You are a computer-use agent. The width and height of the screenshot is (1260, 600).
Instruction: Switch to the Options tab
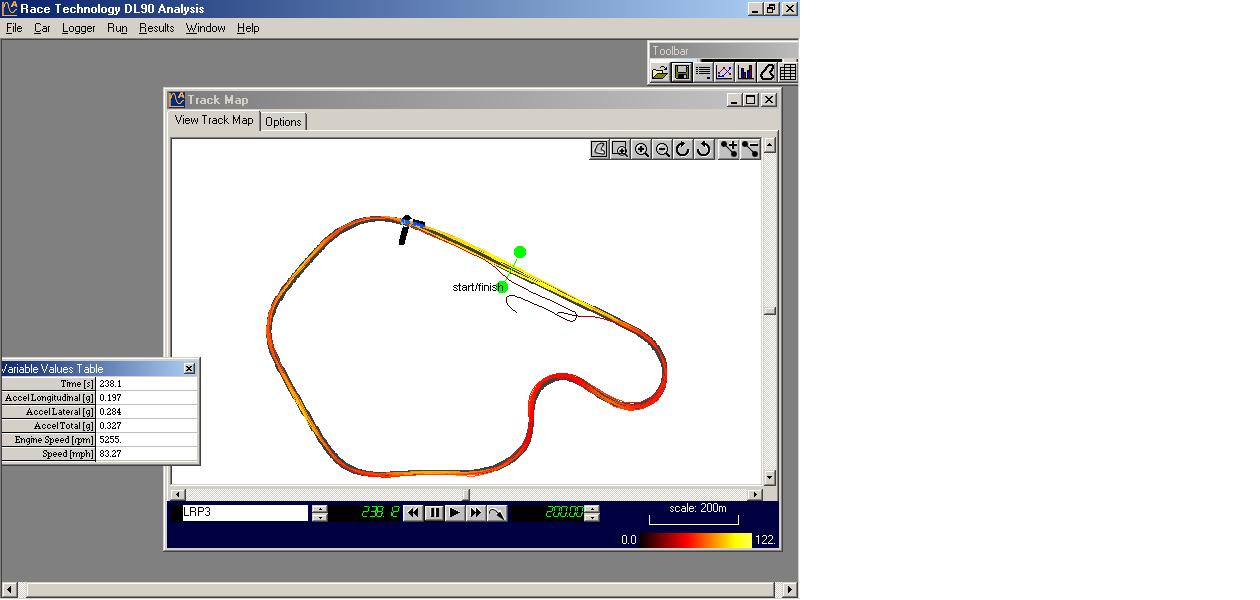[283, 122]
